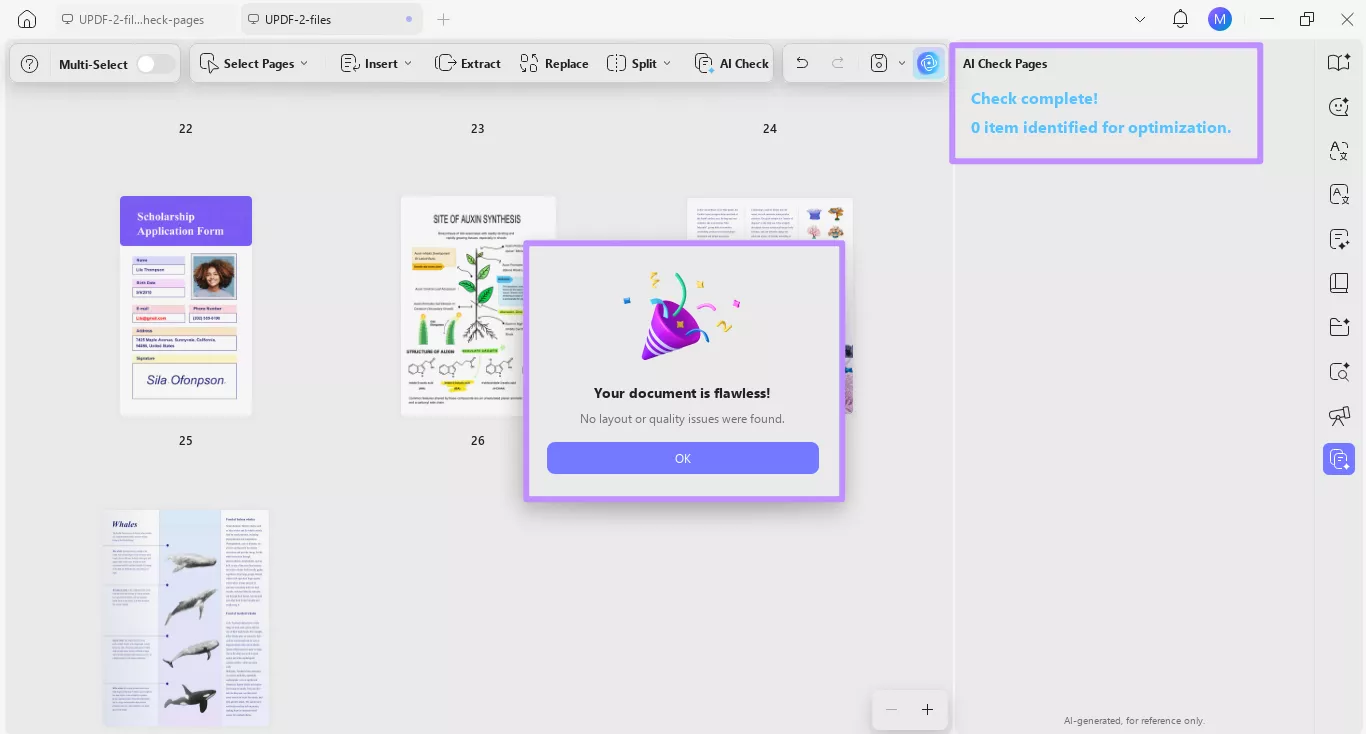Viewport: 1366px width, 734px height.
Task: Open the smiley face AI icon in sidebar
Action: click(1339, 107)
